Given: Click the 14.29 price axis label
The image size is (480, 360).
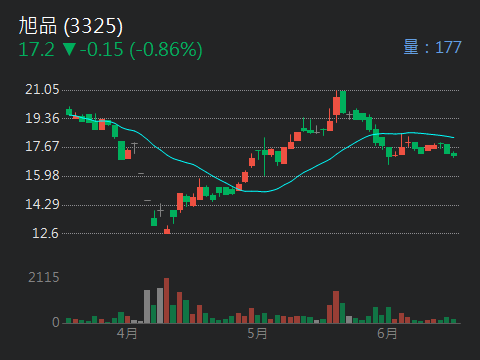Looking at the screenshot, I should pyautogui.click(x=42, y=204).
